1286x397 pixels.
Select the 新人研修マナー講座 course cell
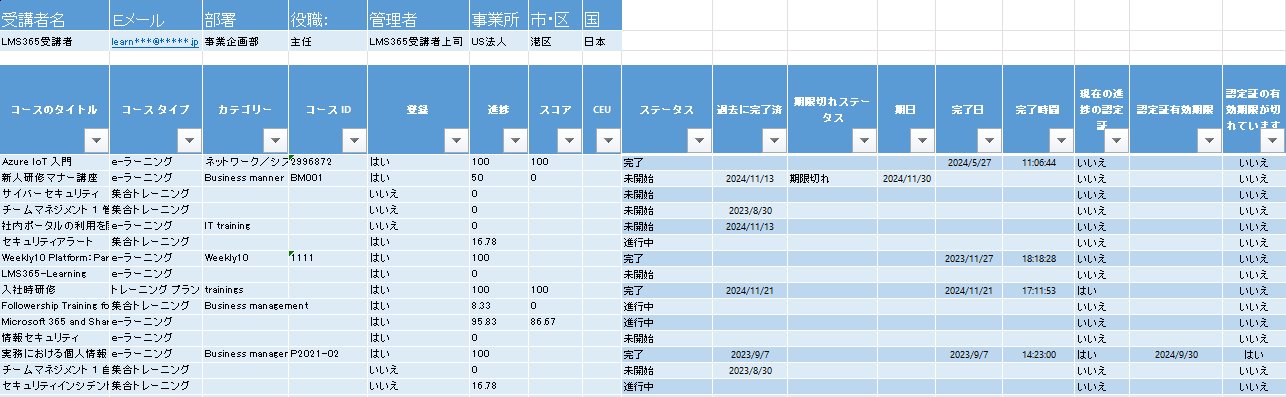54,177
